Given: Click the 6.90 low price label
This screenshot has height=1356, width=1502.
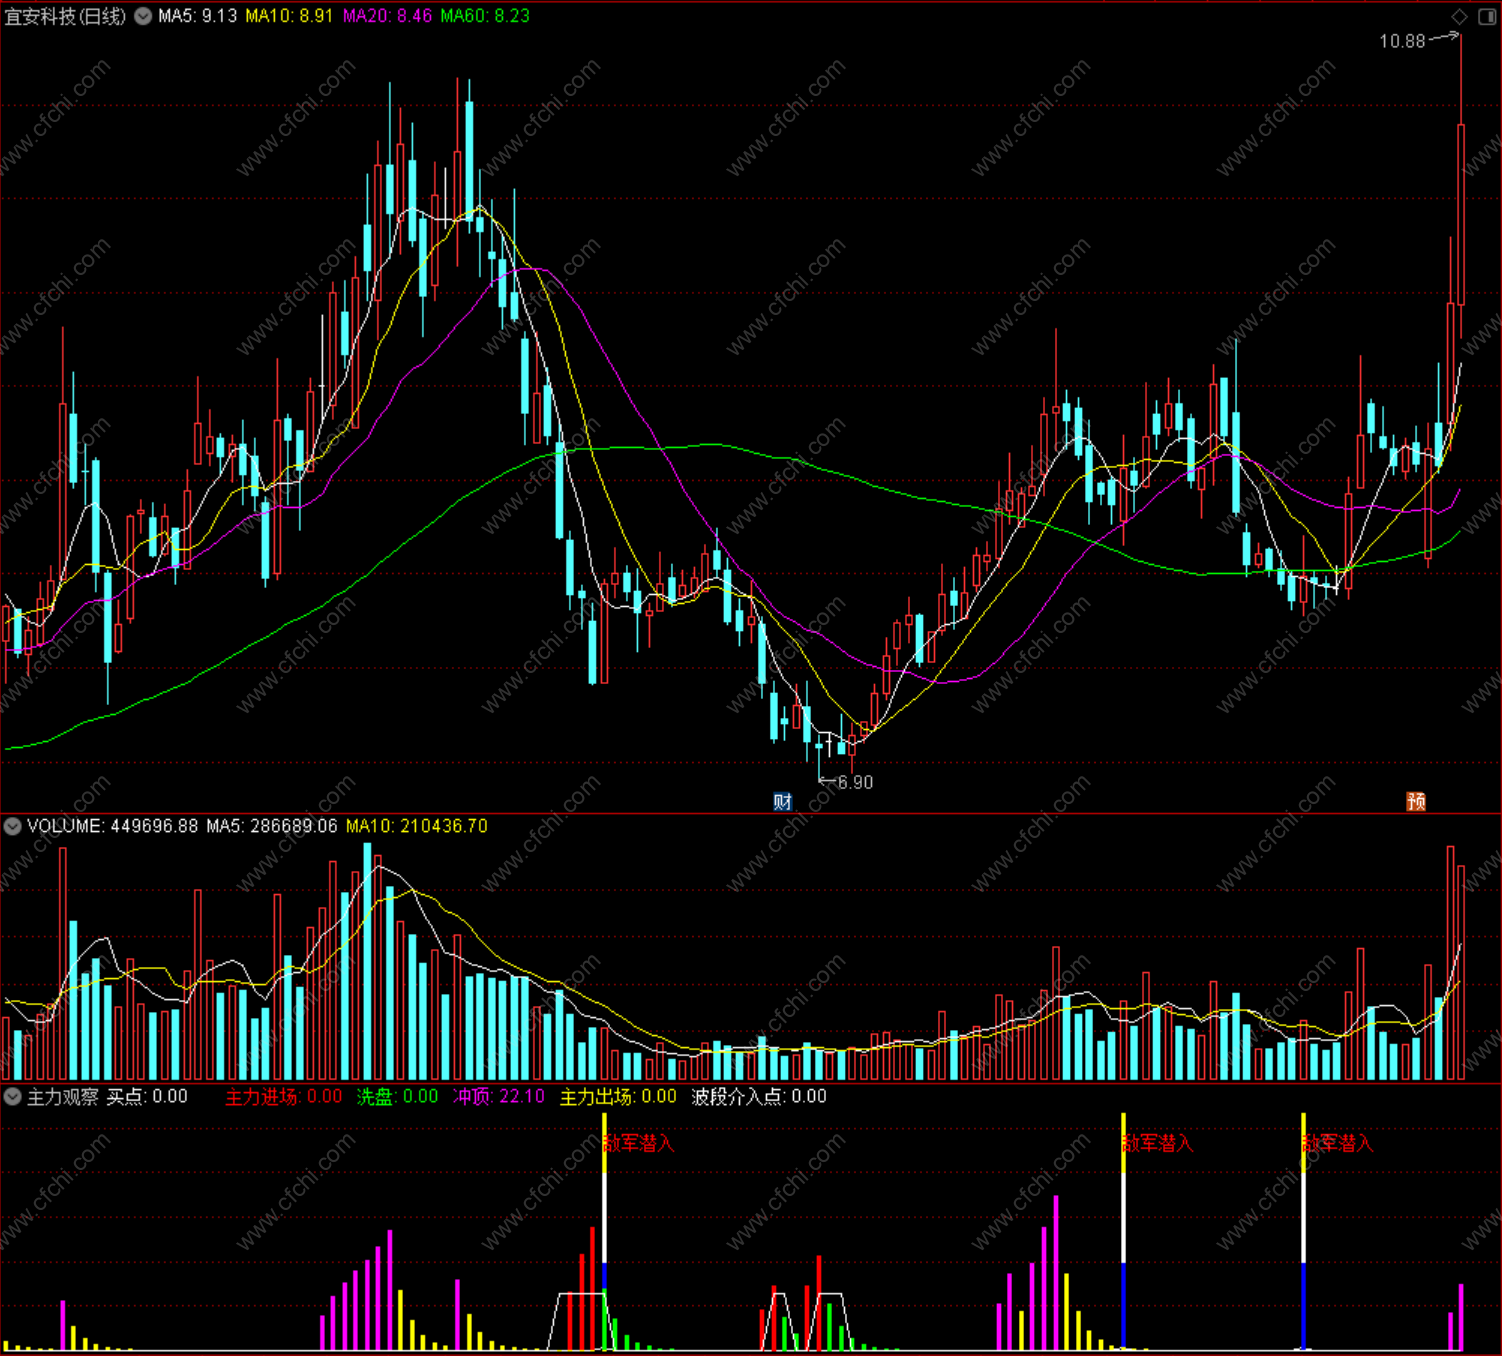Looking at the screenshot, I should [855, 782].
